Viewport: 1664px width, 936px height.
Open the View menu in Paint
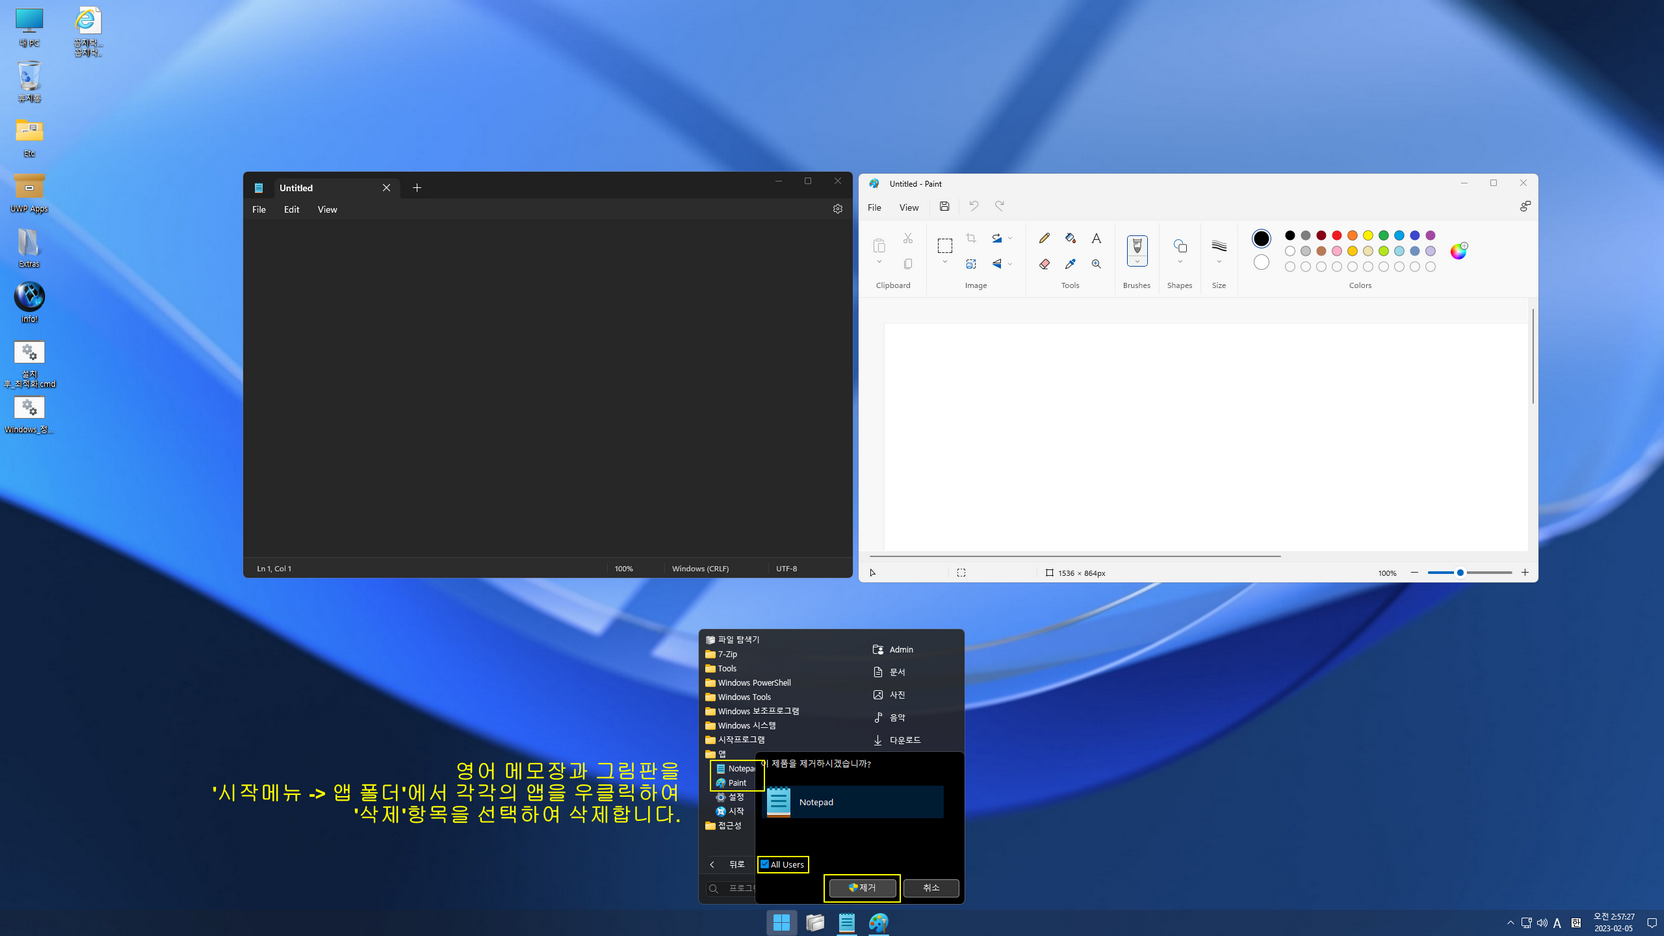click(908, 208)
